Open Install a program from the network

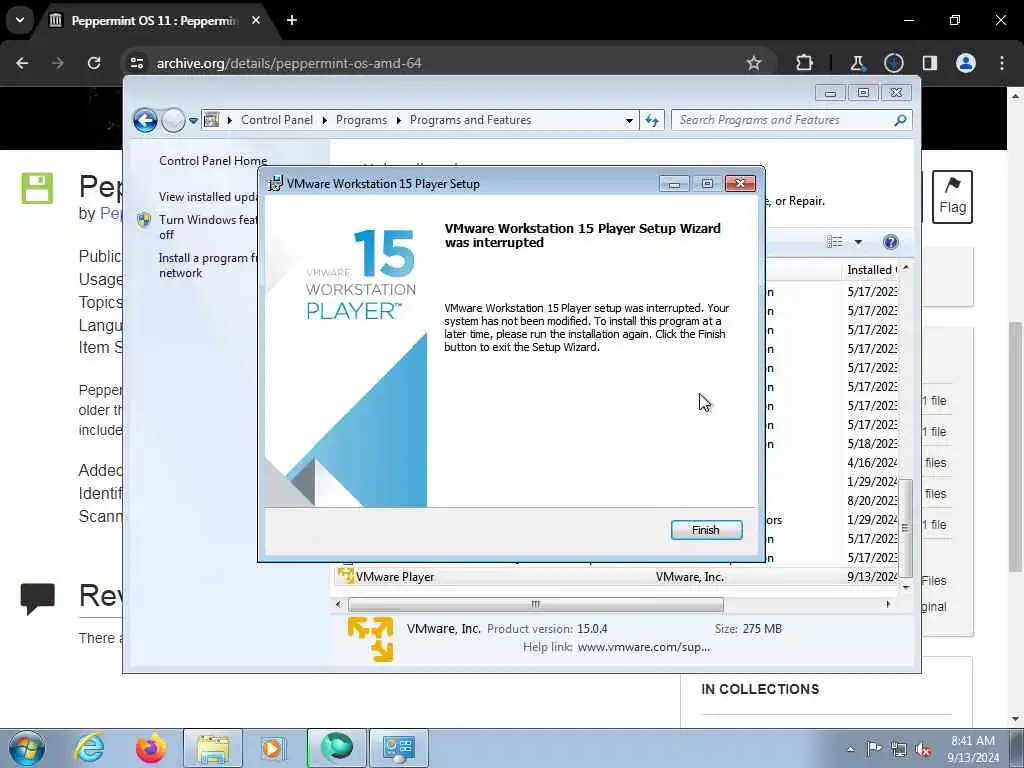tap(208, 265)
